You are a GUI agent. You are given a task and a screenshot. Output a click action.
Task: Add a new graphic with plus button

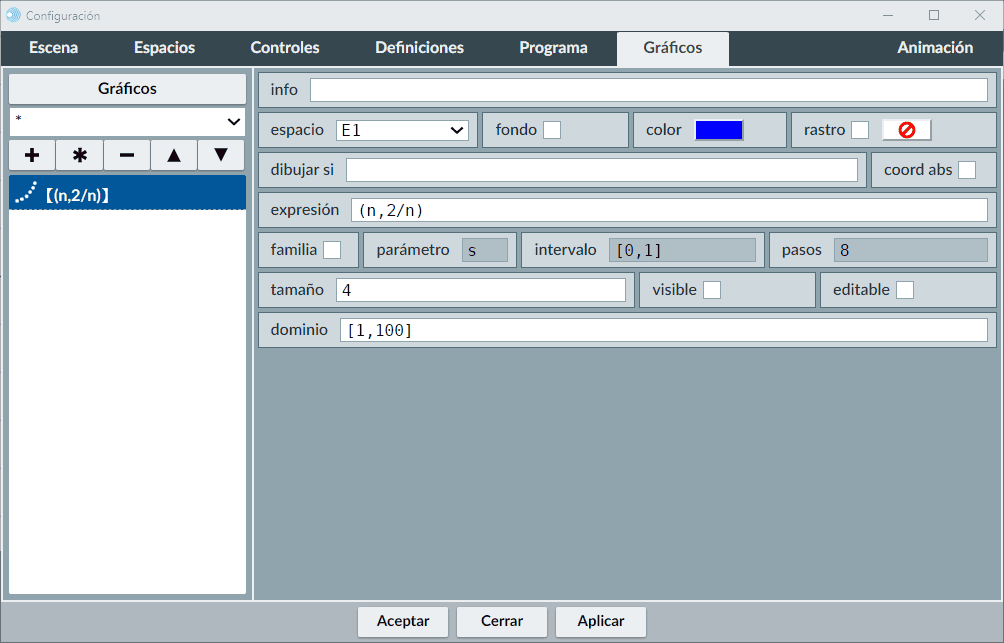32,155
